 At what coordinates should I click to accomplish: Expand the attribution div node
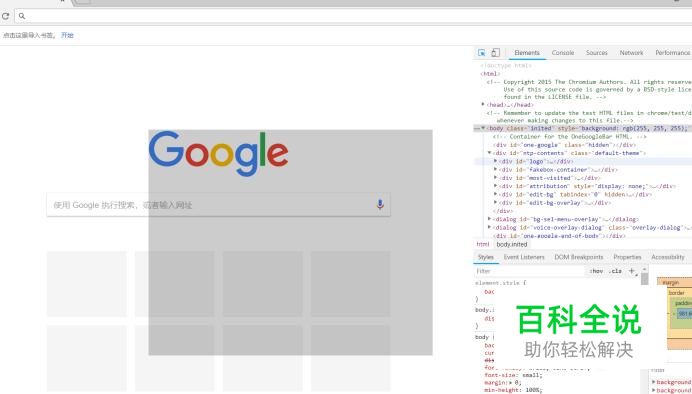[x=495, y=186]
